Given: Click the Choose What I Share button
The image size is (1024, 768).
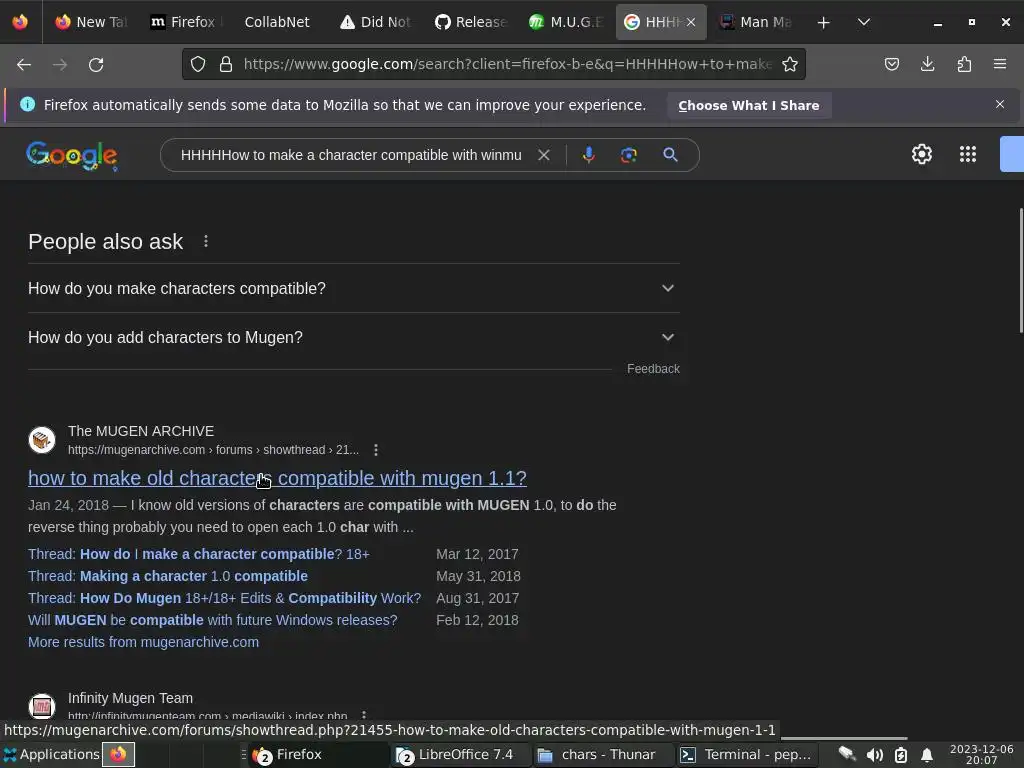Looking at the screenshot, I should tap(749, 105).
